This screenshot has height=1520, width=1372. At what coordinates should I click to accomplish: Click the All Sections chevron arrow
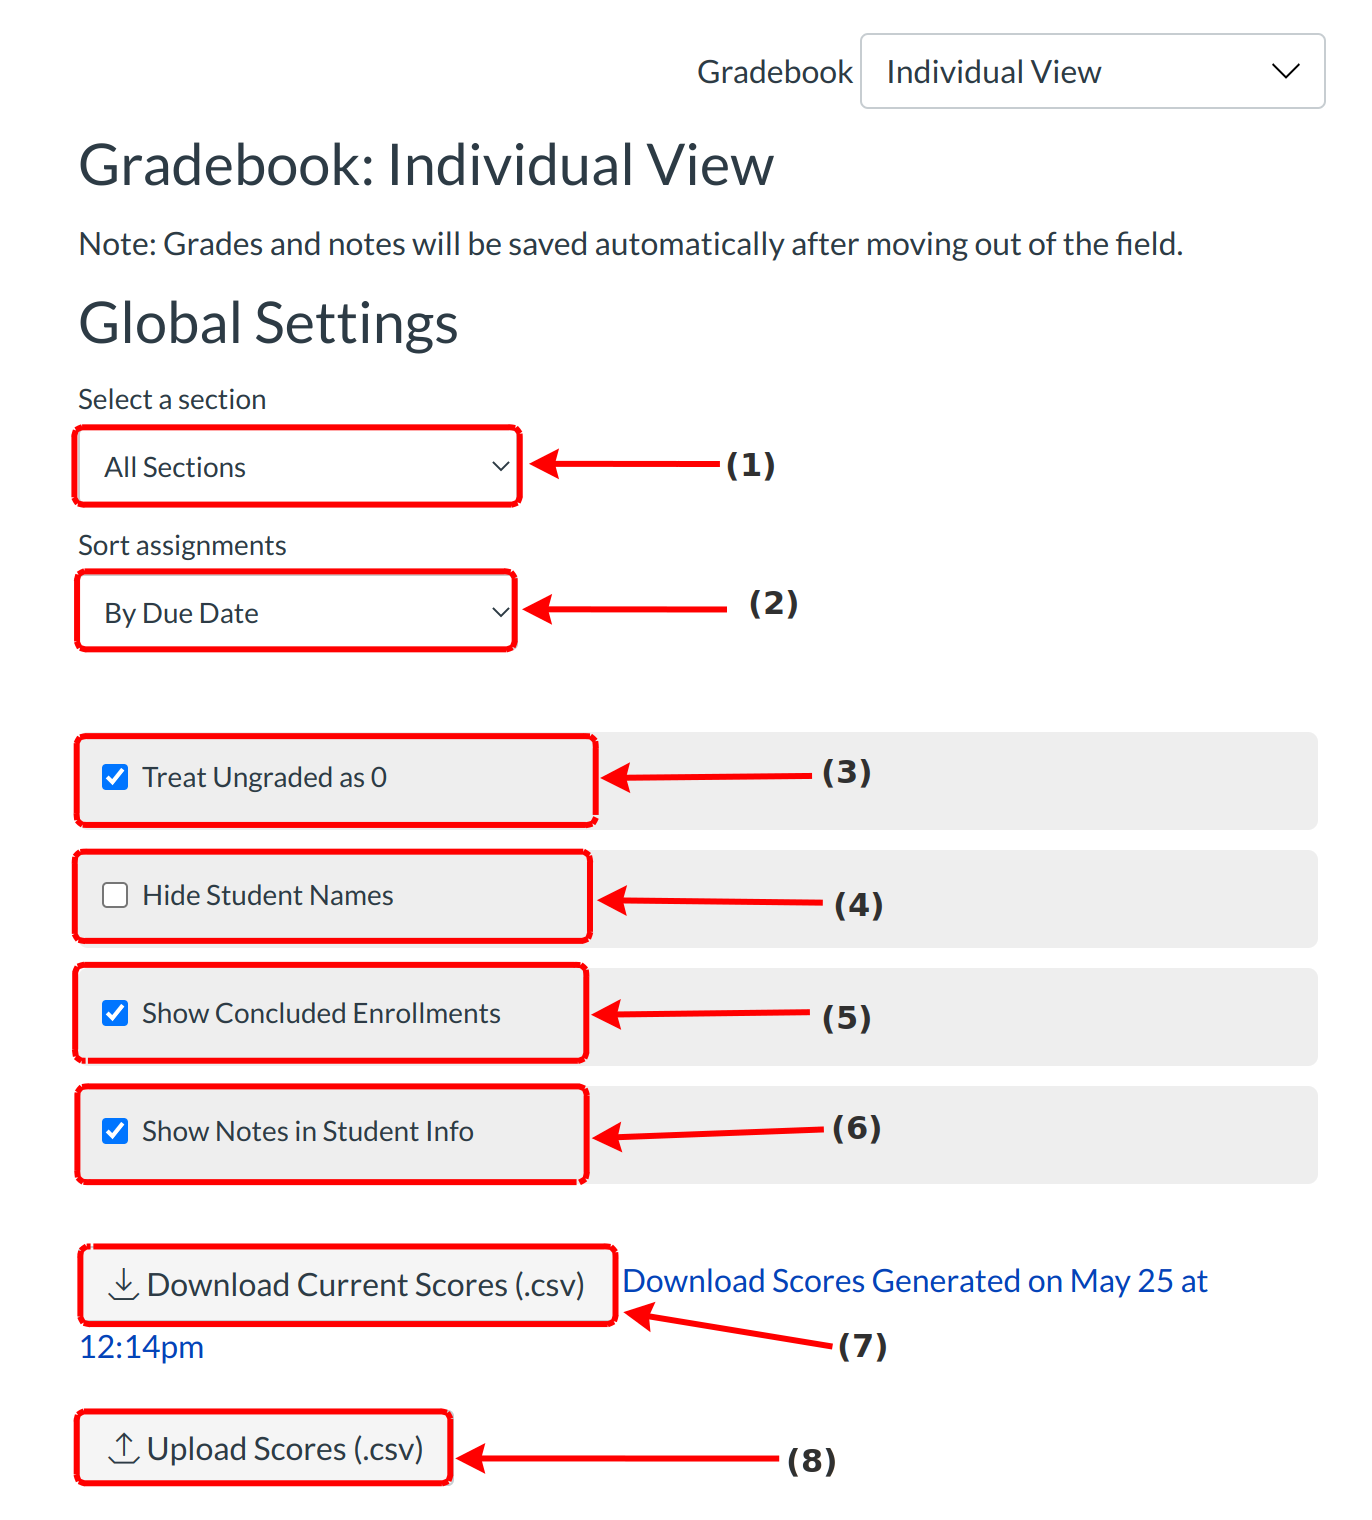500,466
